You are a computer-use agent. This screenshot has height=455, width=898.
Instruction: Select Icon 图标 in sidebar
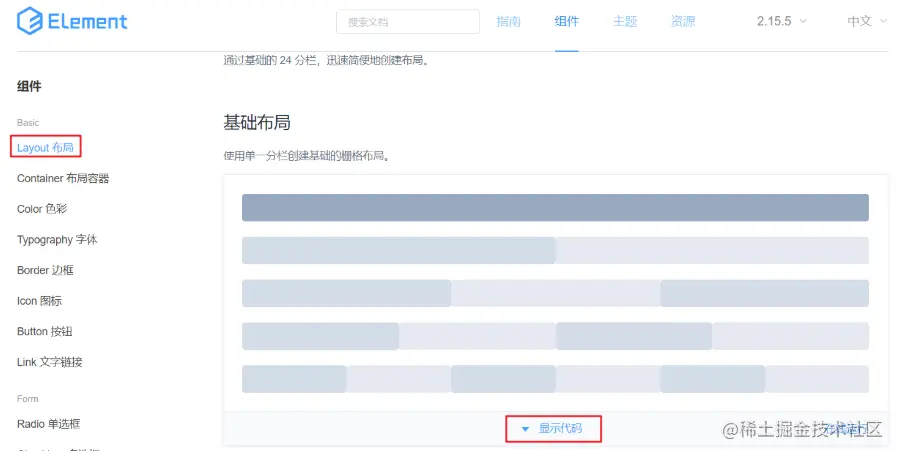tap(40, 301)
